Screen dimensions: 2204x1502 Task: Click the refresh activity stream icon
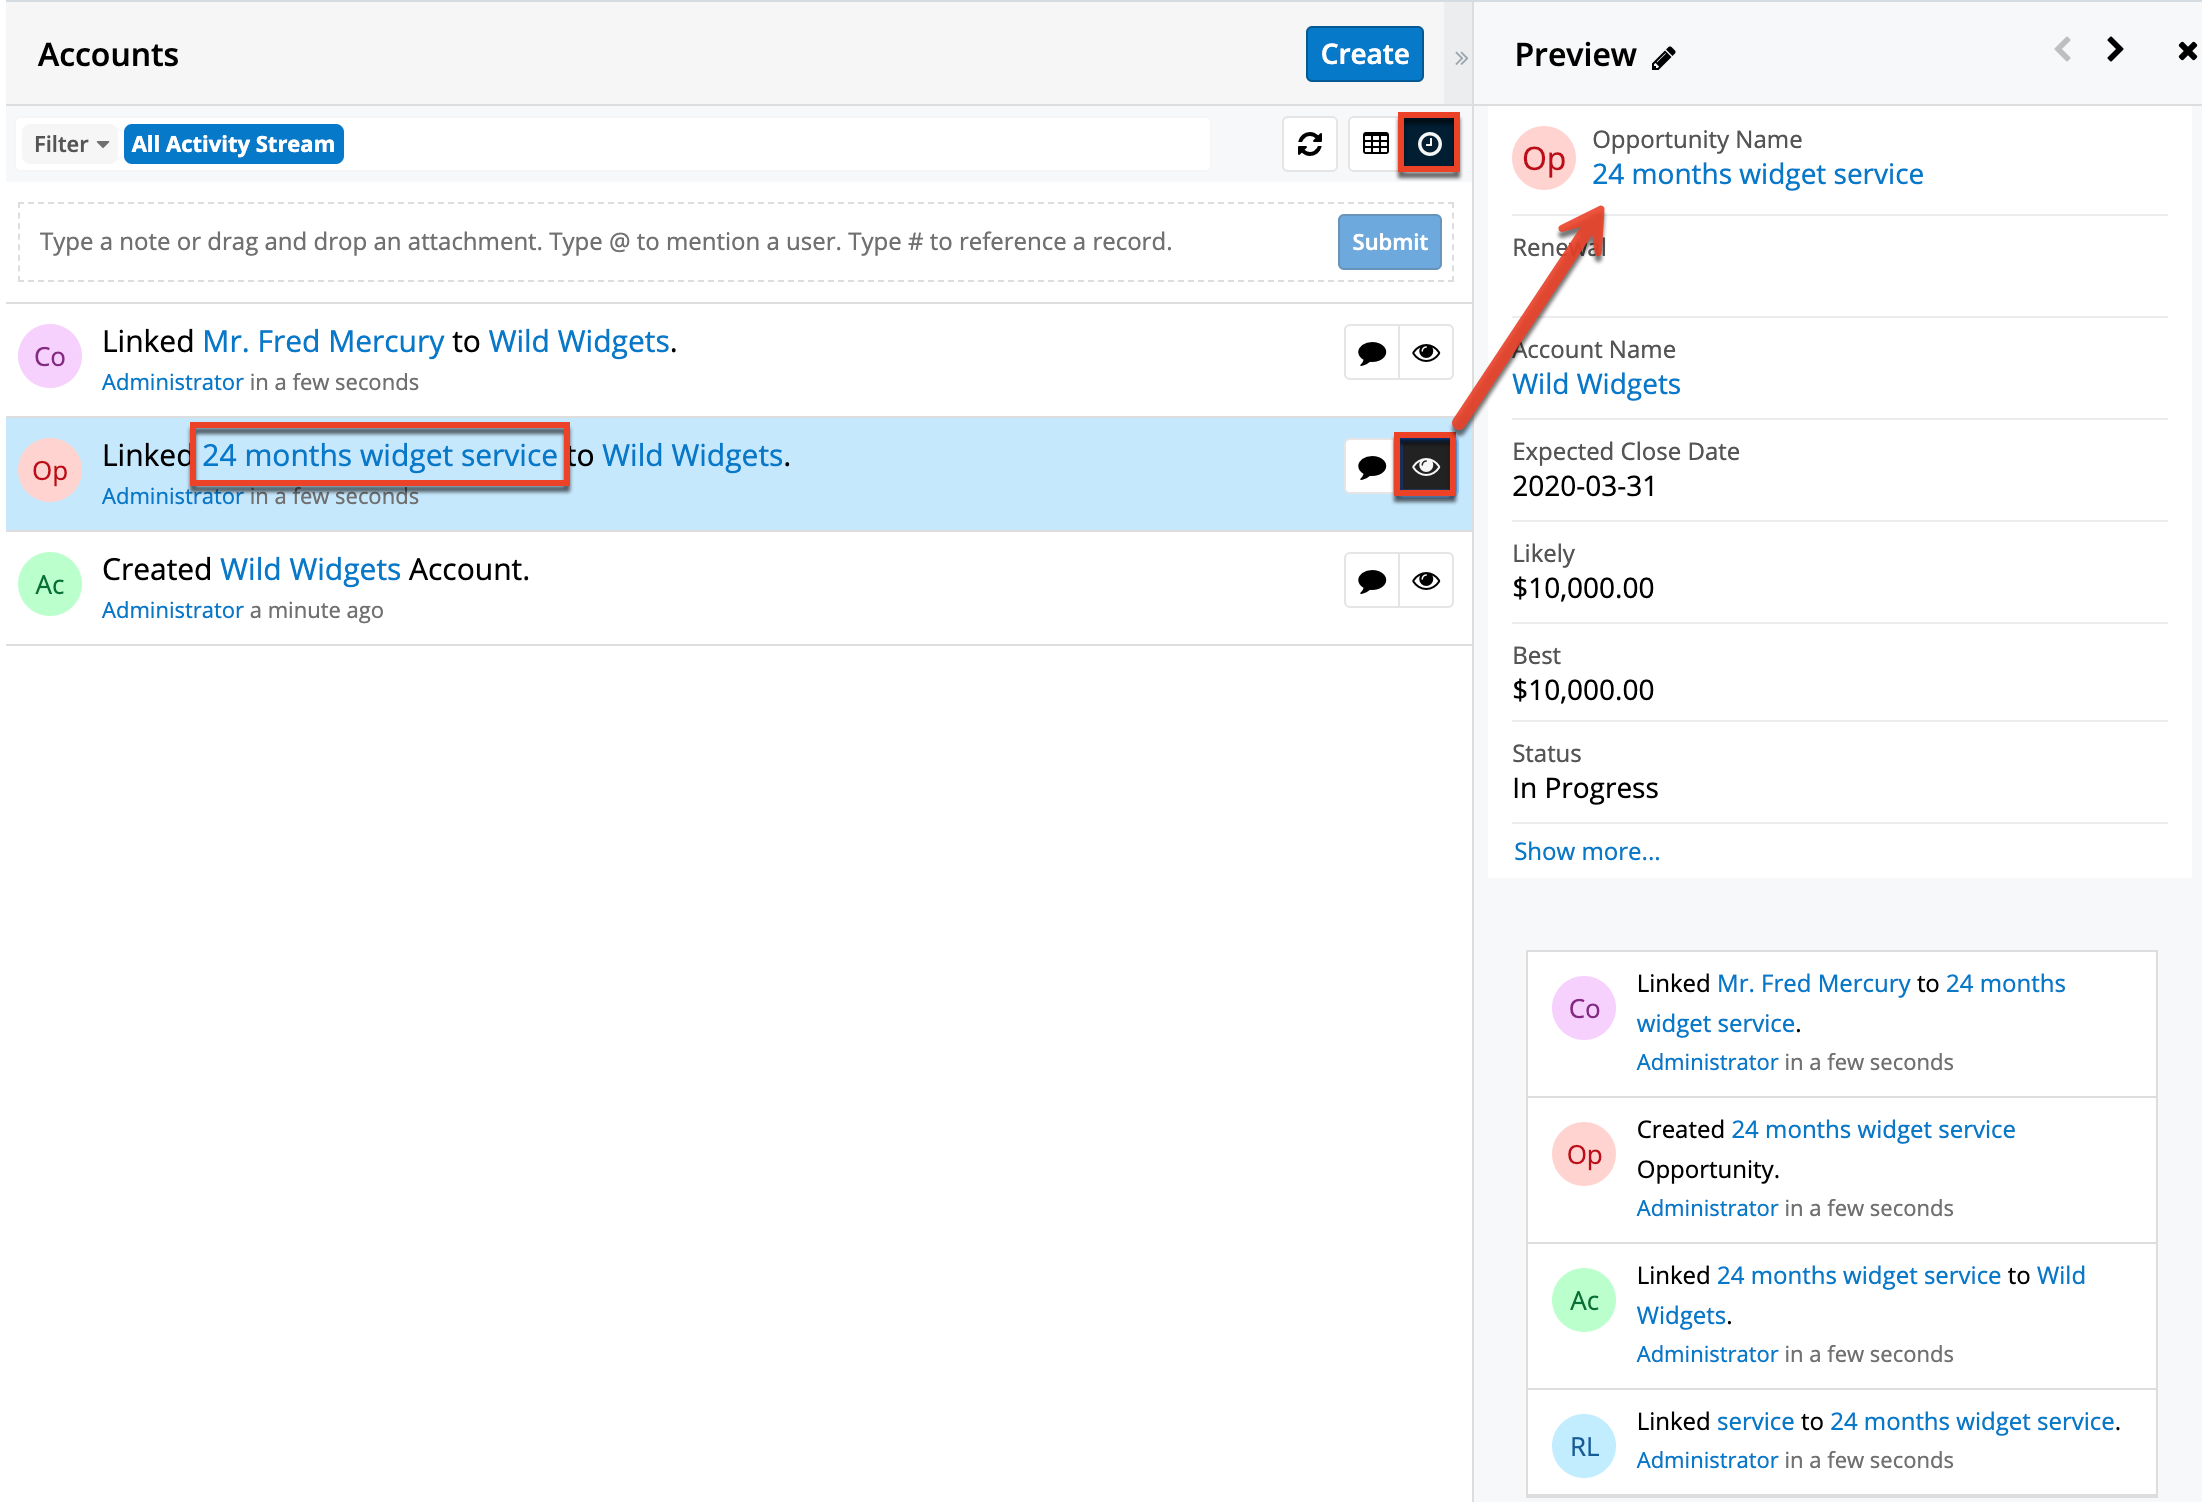click(1309, 144)
